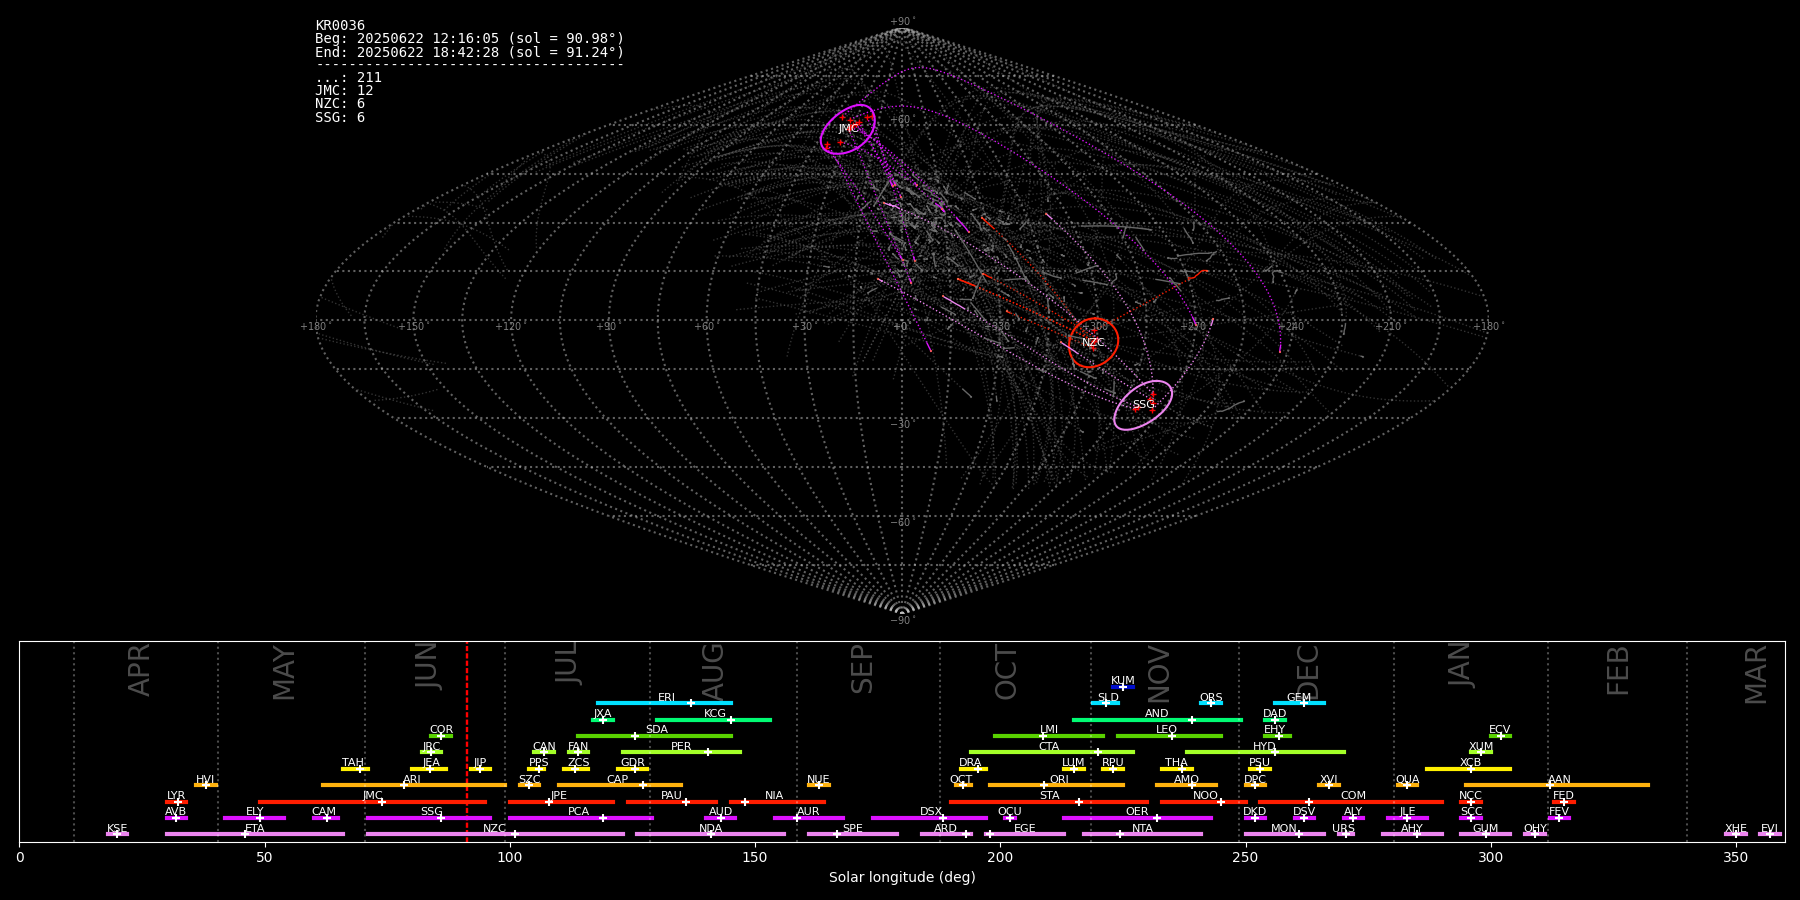This screenshot has width=1800, height=900.
Task: Click the COR shower label
Action: coord(441,730)
